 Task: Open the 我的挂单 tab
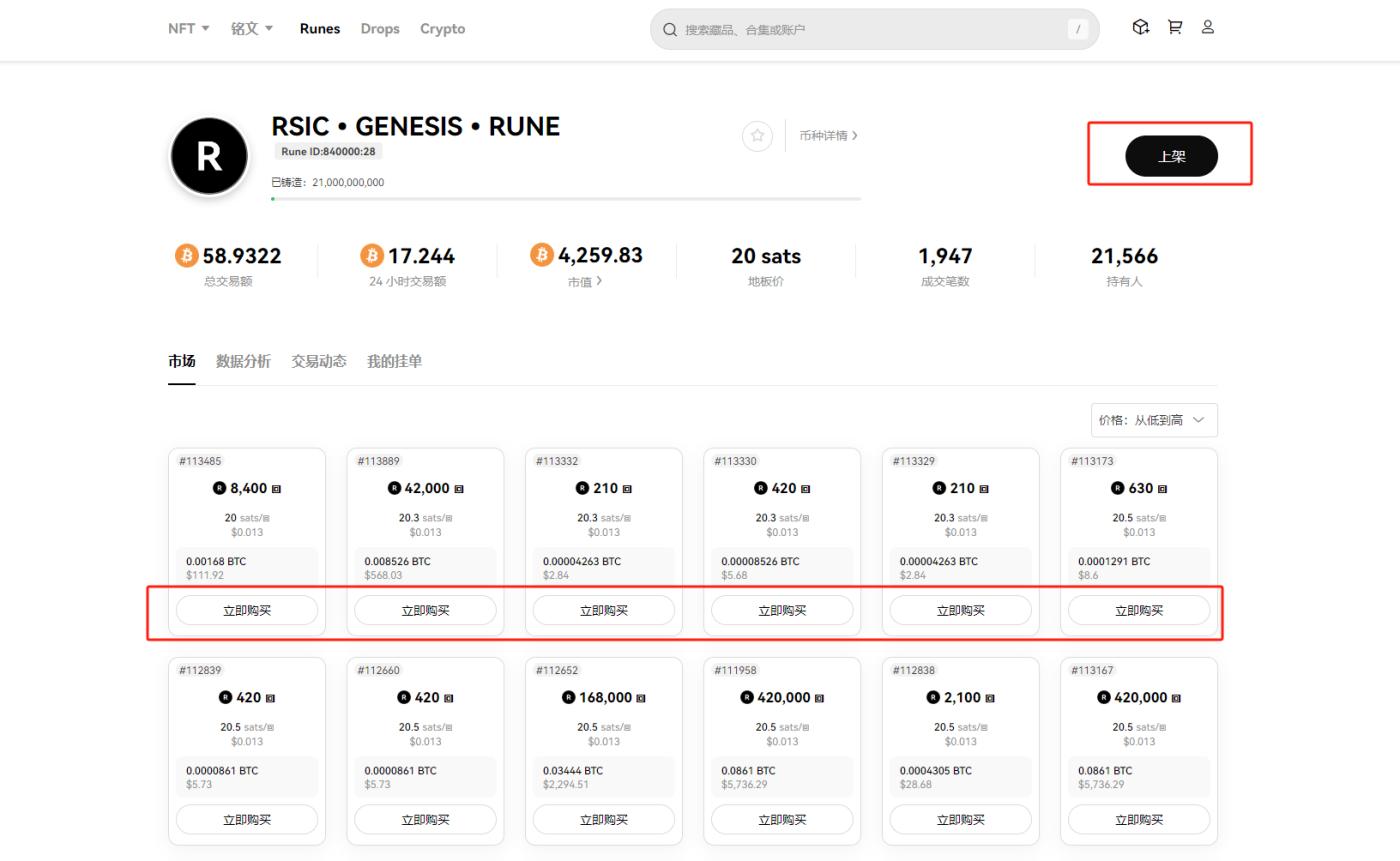pos(394,361)
